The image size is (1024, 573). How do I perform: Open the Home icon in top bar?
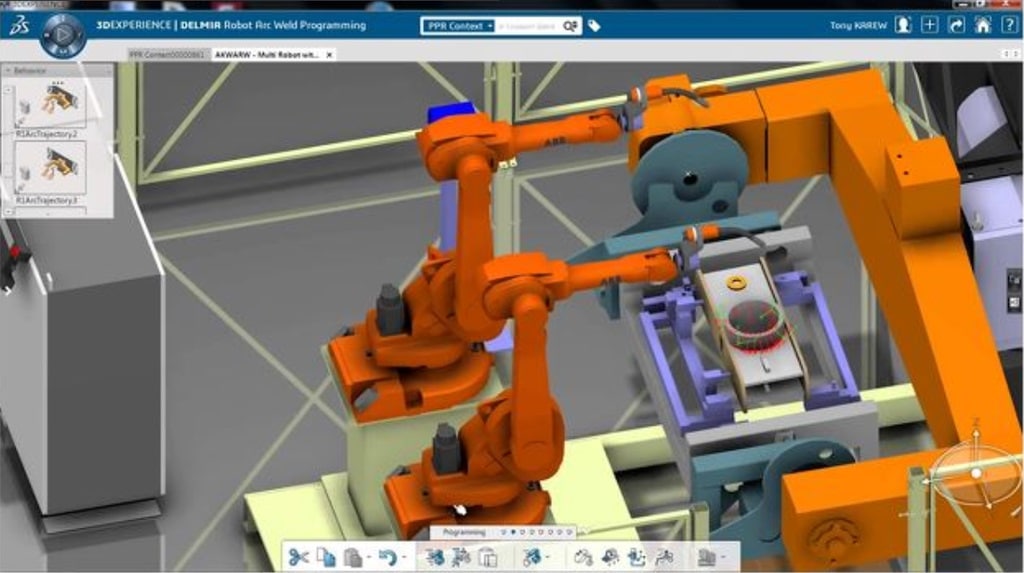(983, 25)
